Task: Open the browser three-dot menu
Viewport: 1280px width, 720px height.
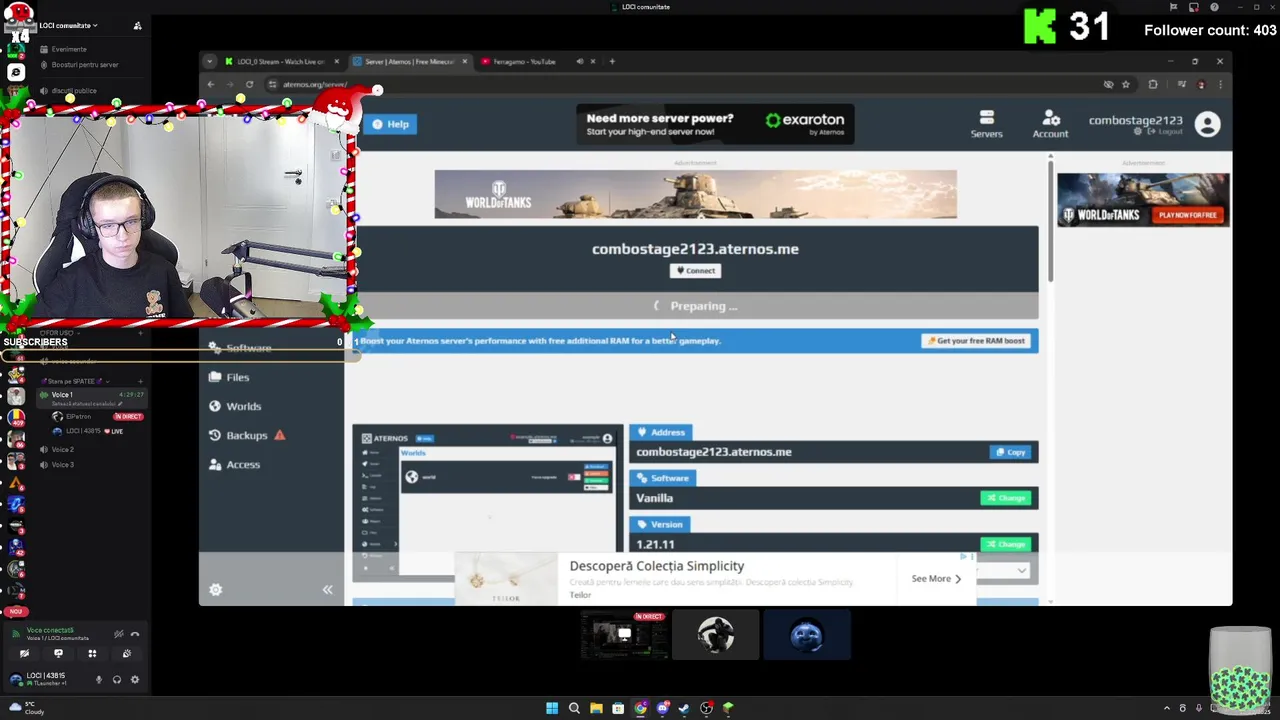Action: (x=1220, y=85)
